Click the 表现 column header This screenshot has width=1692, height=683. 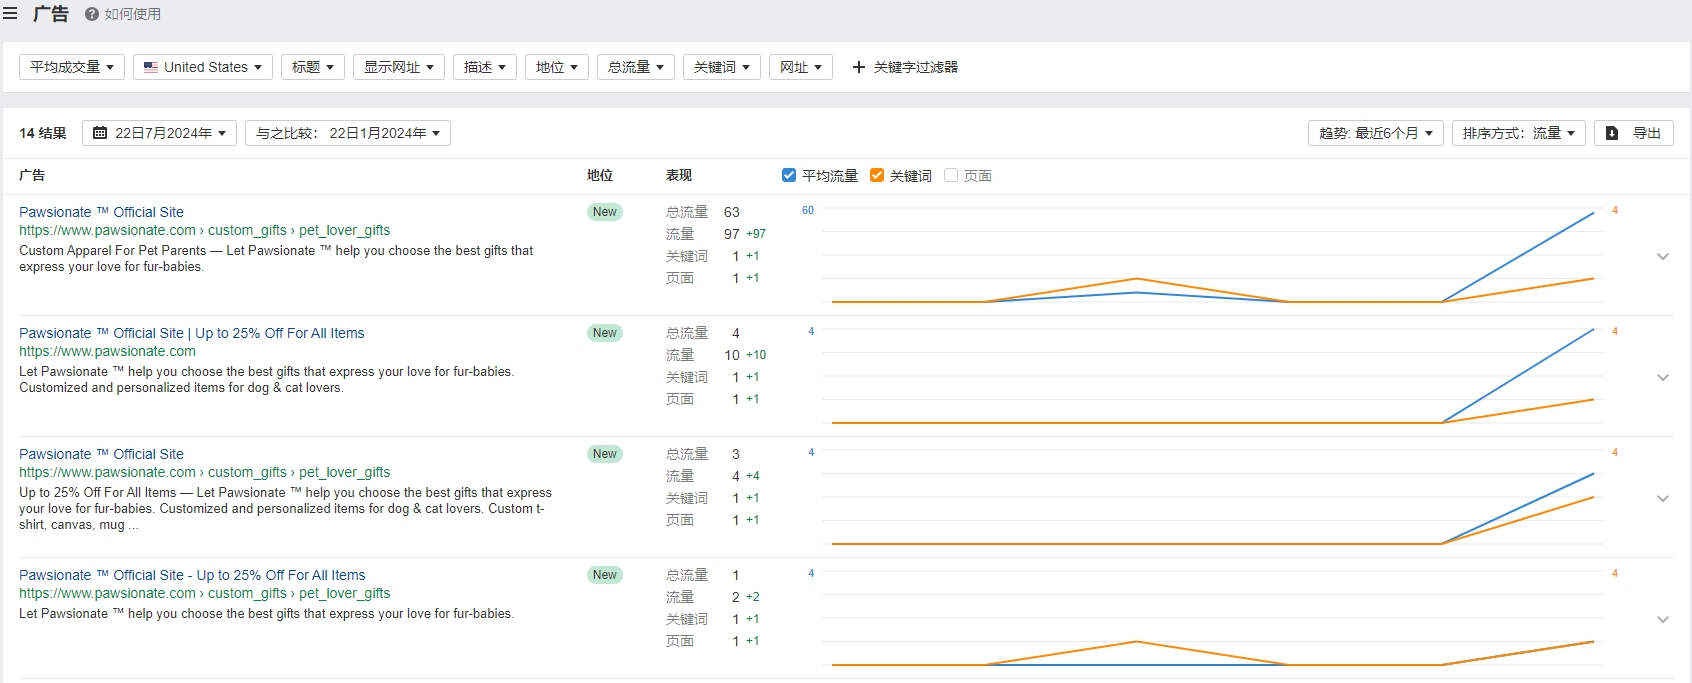679,175
